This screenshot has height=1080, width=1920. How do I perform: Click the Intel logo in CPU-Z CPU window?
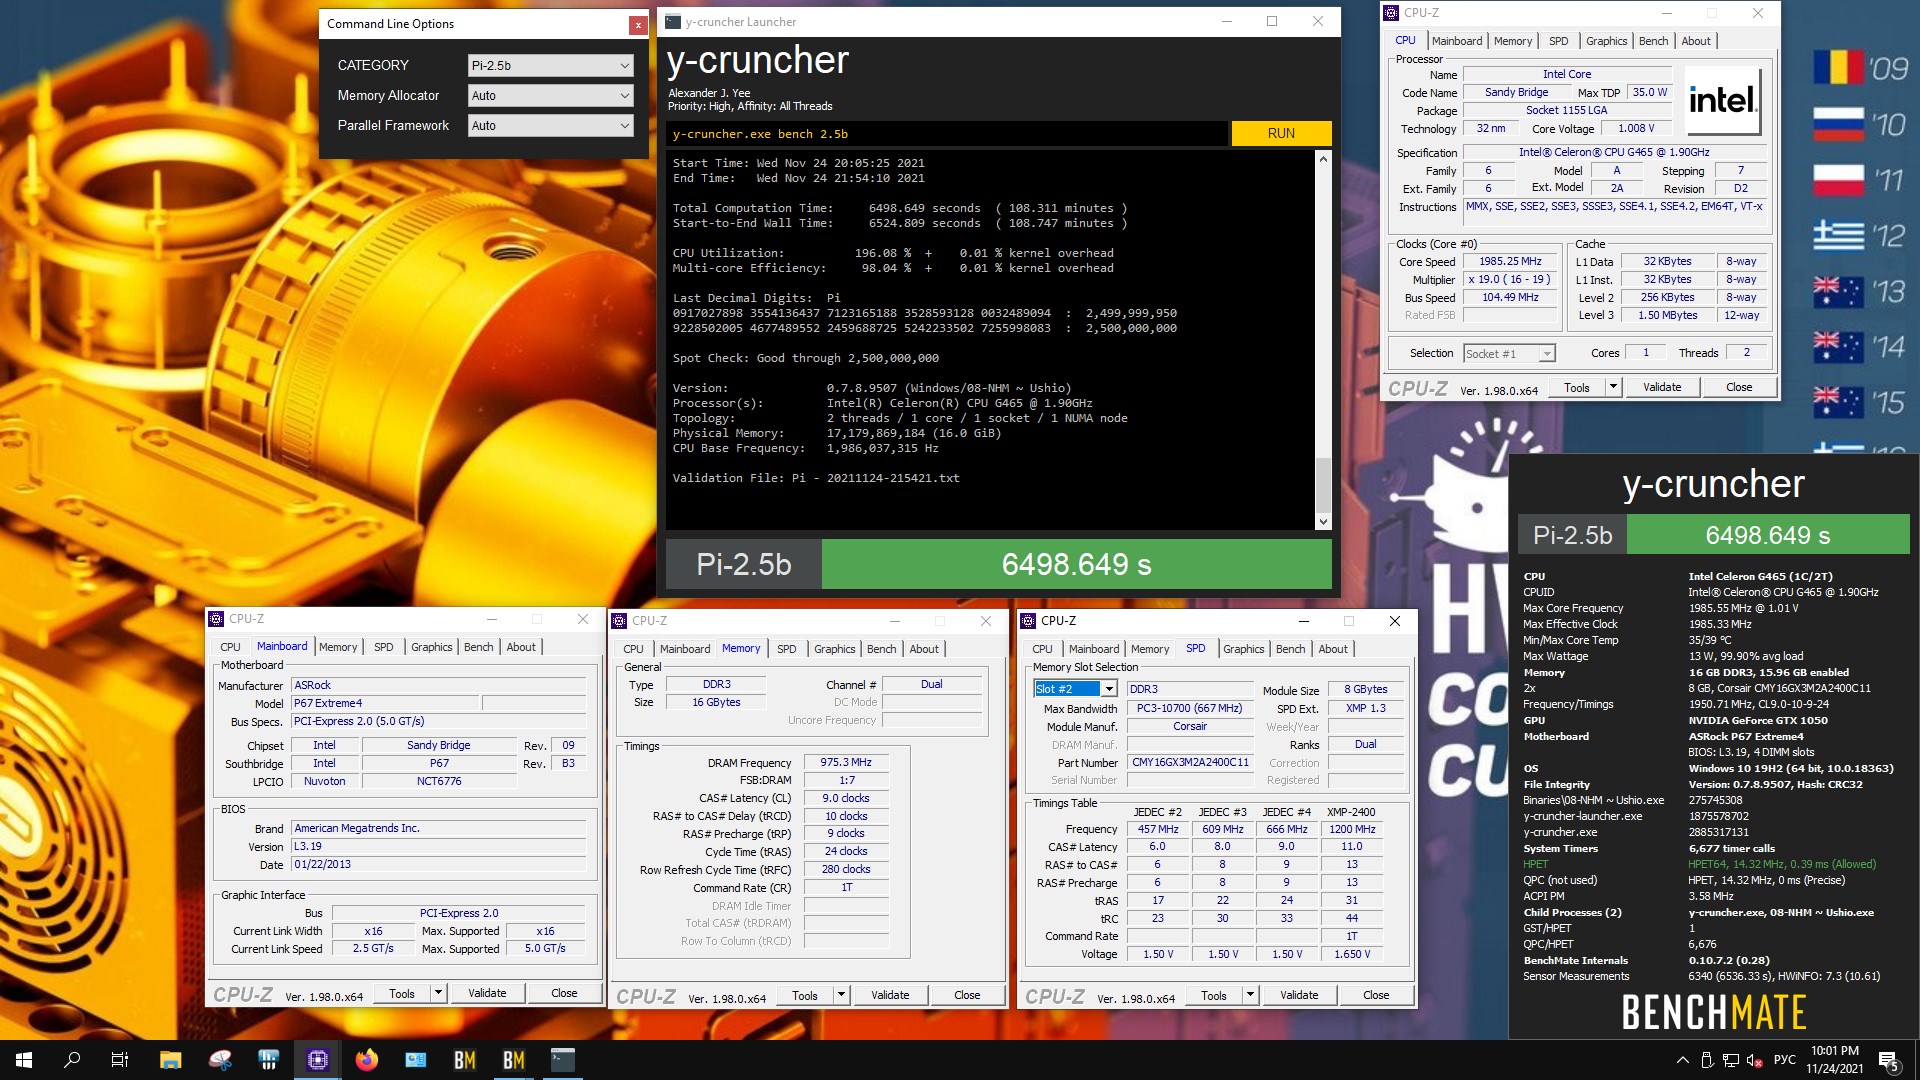[x=1722, y=100]
